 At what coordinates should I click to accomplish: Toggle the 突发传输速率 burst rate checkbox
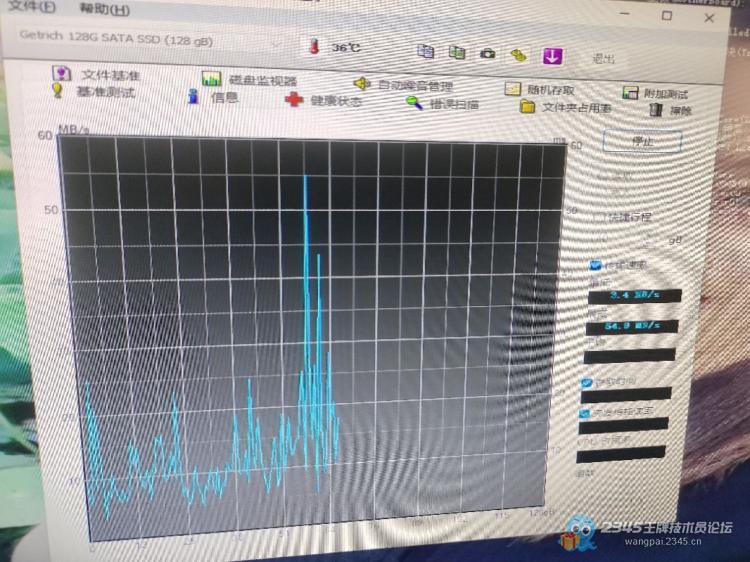click(x=585, y=411)
